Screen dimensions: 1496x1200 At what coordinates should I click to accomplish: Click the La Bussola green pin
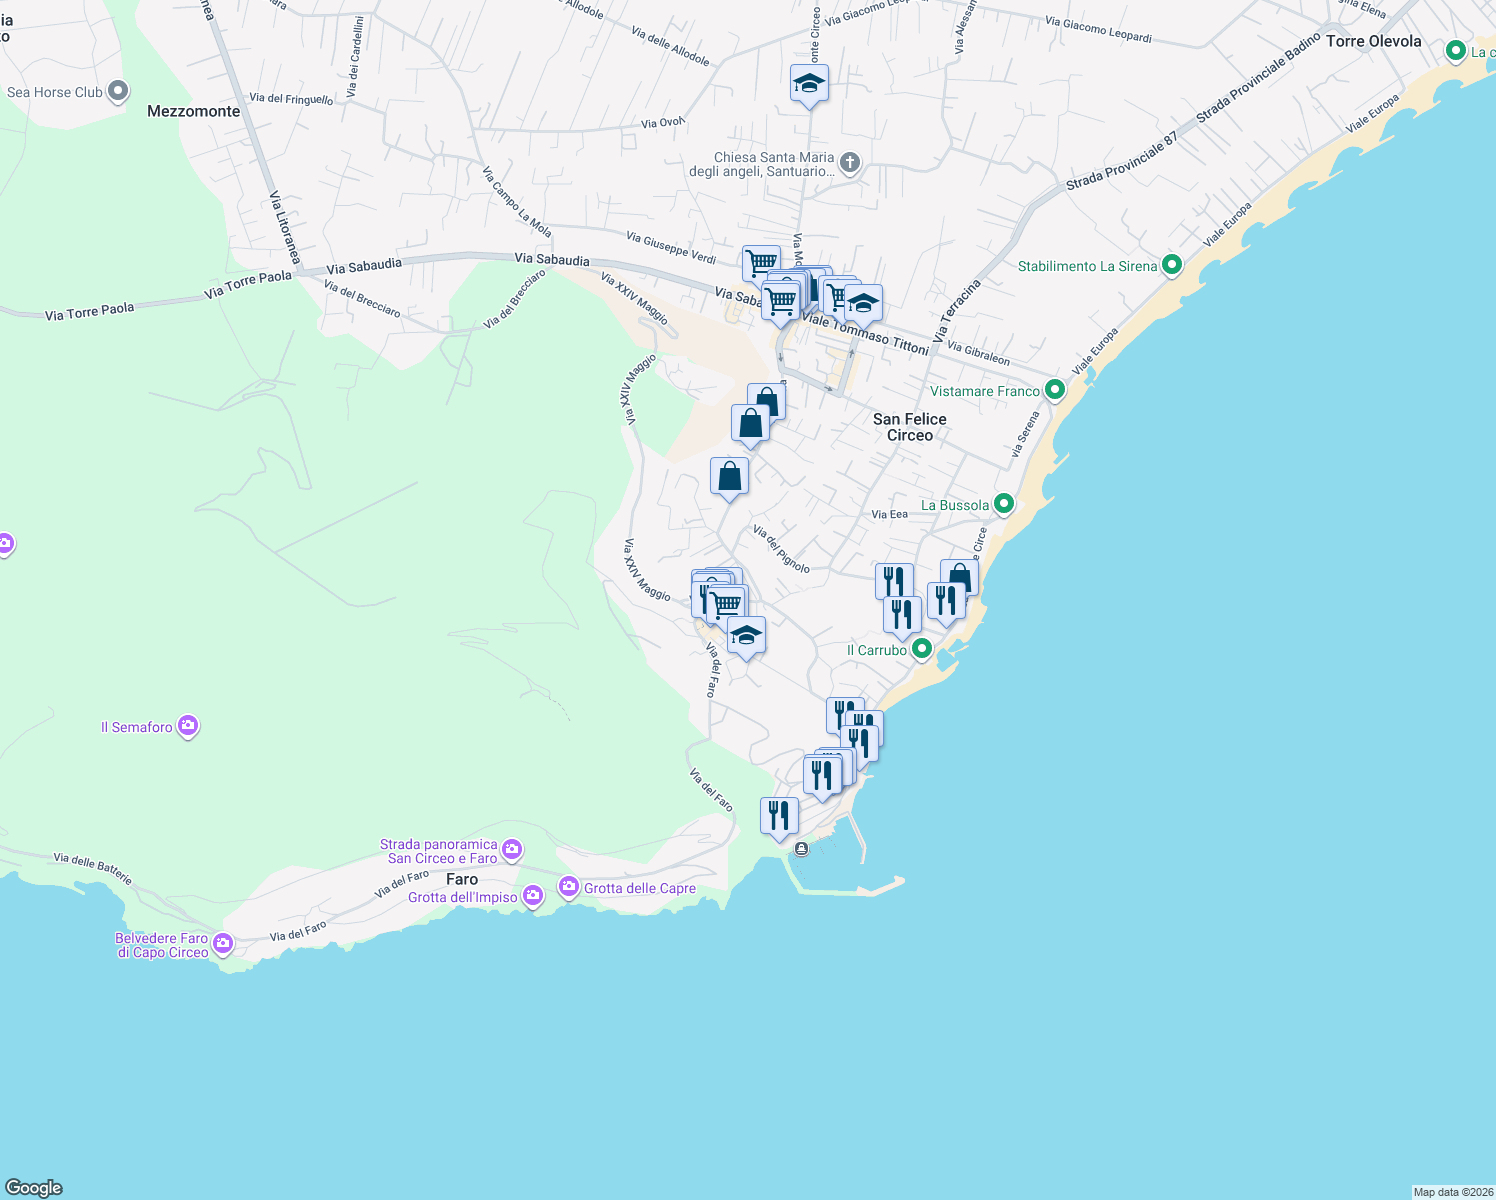tap(1004, 505)
